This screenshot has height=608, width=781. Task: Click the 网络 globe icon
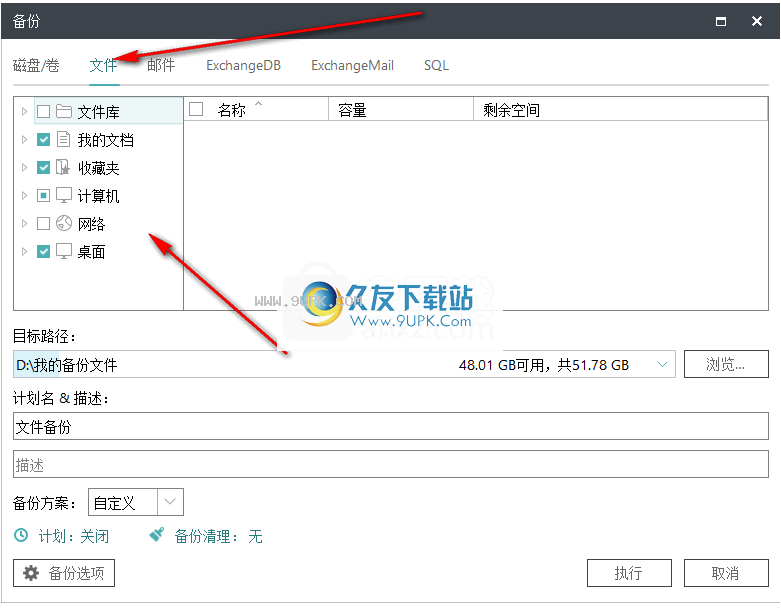[x=64, y=223]
